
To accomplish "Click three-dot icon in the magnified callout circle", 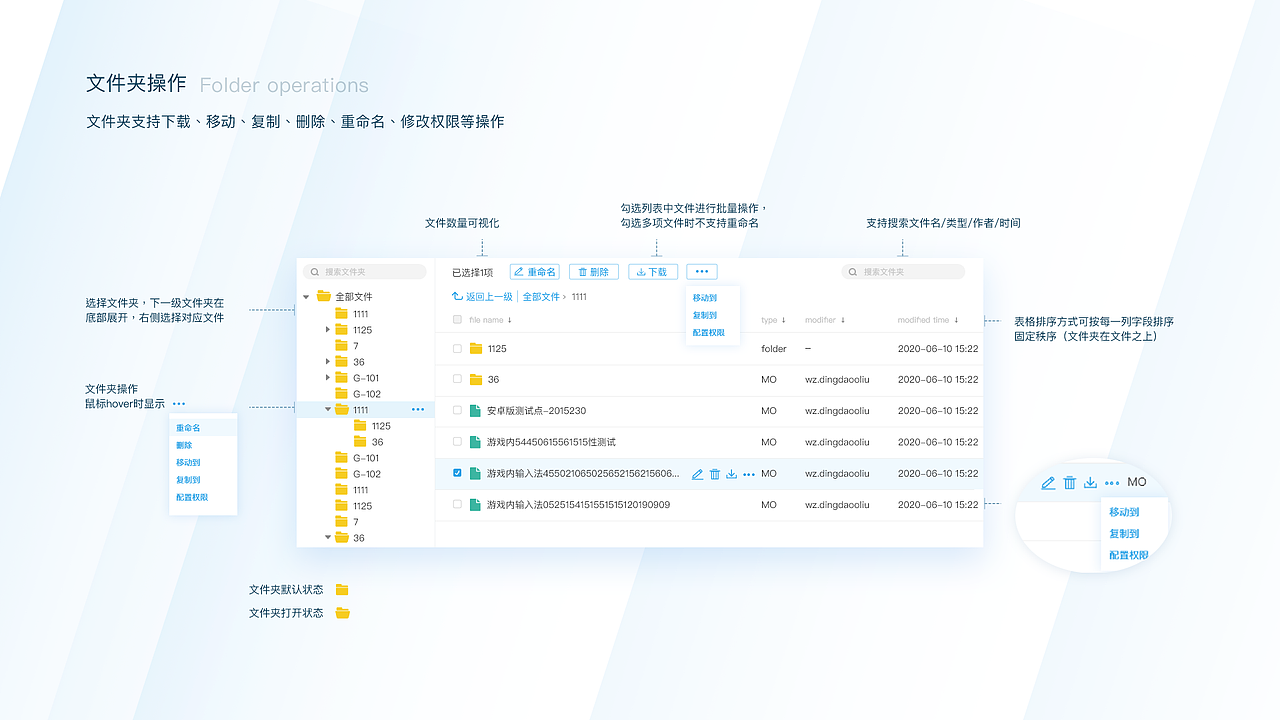I will [x=1111, y=483].
